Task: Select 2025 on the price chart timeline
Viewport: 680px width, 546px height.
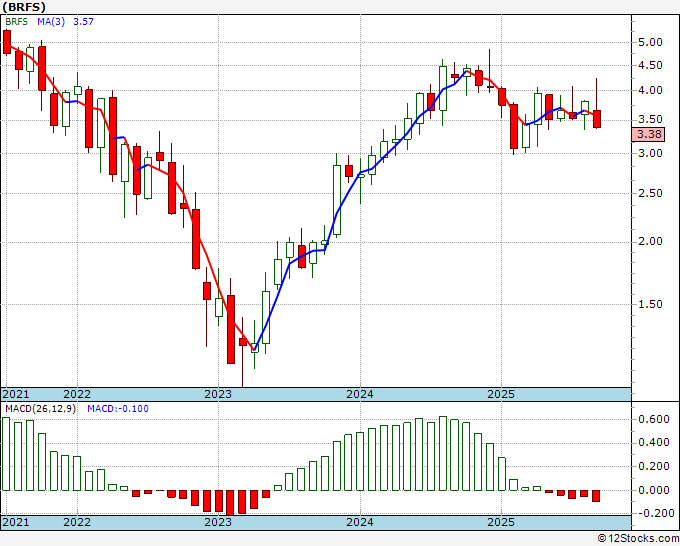Action: click(x=501, y=394)
